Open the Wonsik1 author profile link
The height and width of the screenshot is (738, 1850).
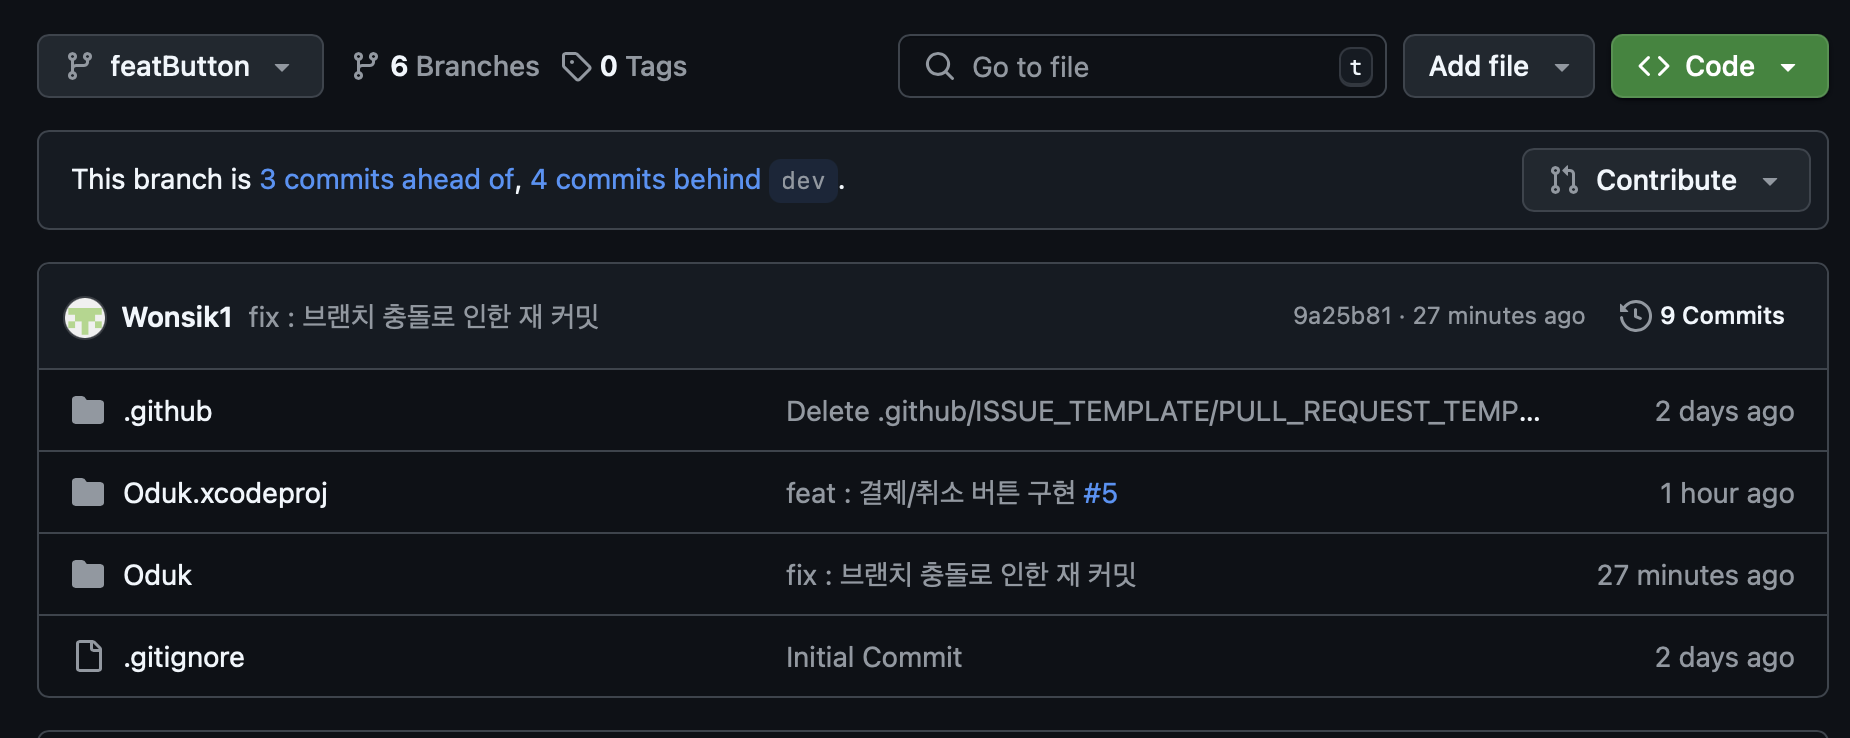[x=177, y=318]
